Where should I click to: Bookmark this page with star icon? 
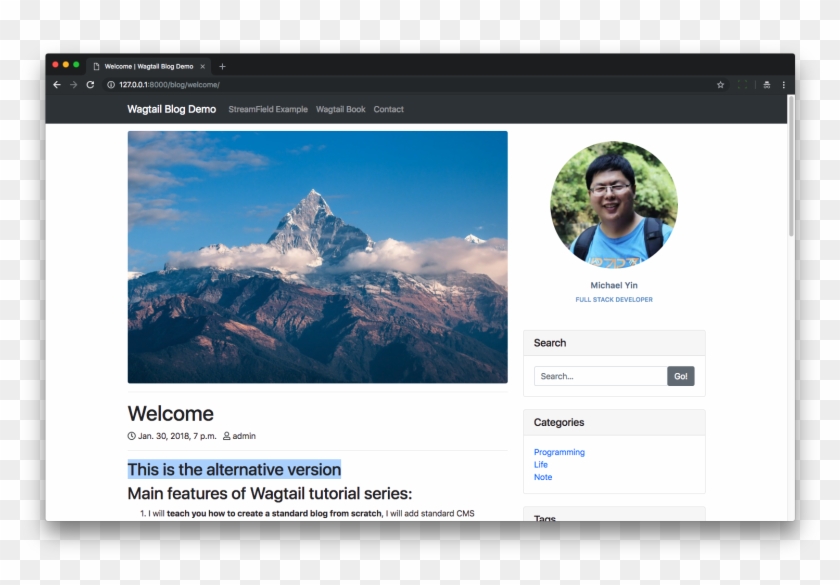pos(720,85)
